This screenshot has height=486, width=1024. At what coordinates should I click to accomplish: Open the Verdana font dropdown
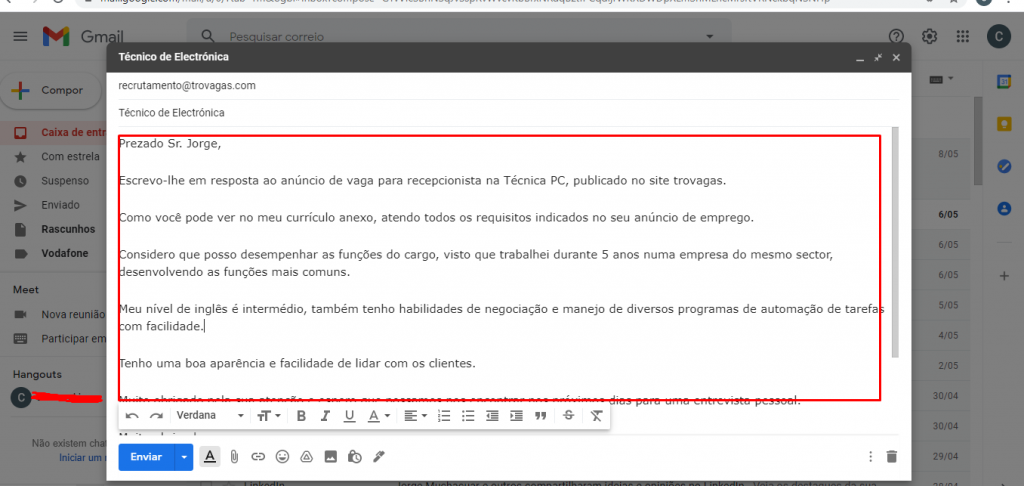(210, 416)
